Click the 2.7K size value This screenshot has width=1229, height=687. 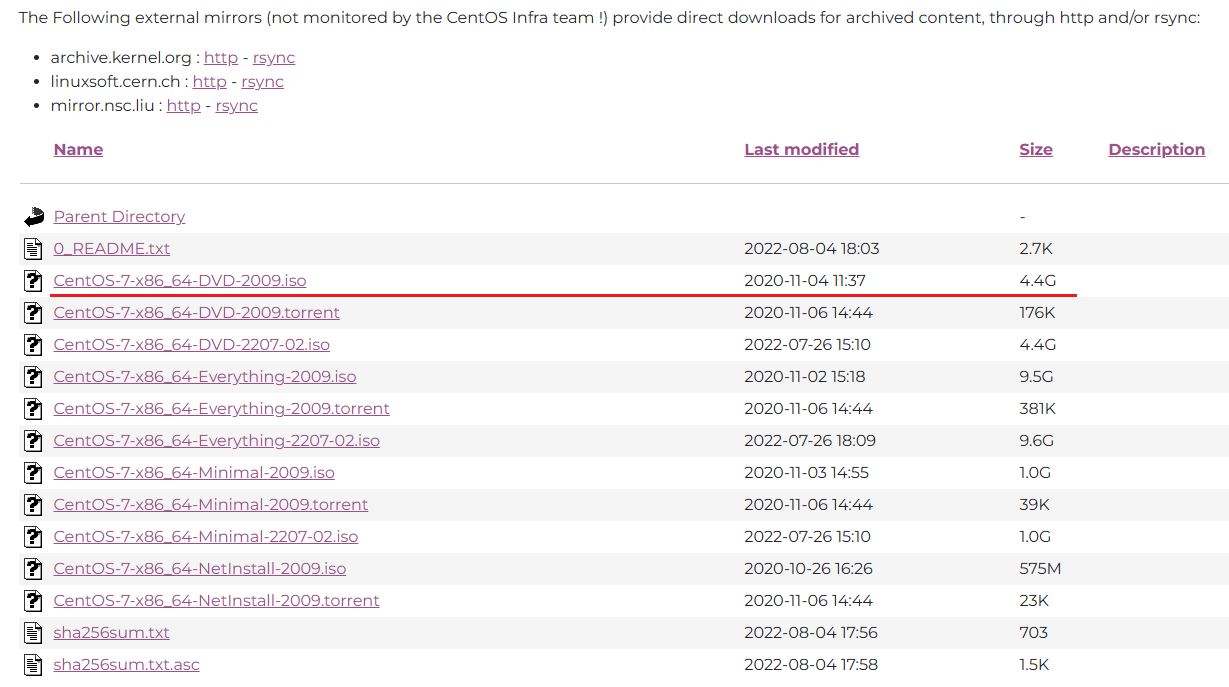(x=1036, y=248)
